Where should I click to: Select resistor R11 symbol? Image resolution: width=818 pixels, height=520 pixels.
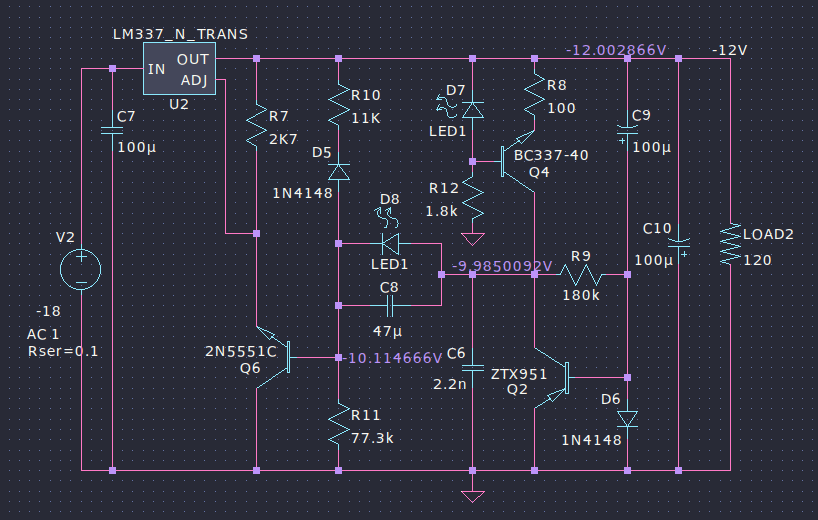tap(339, 425)
